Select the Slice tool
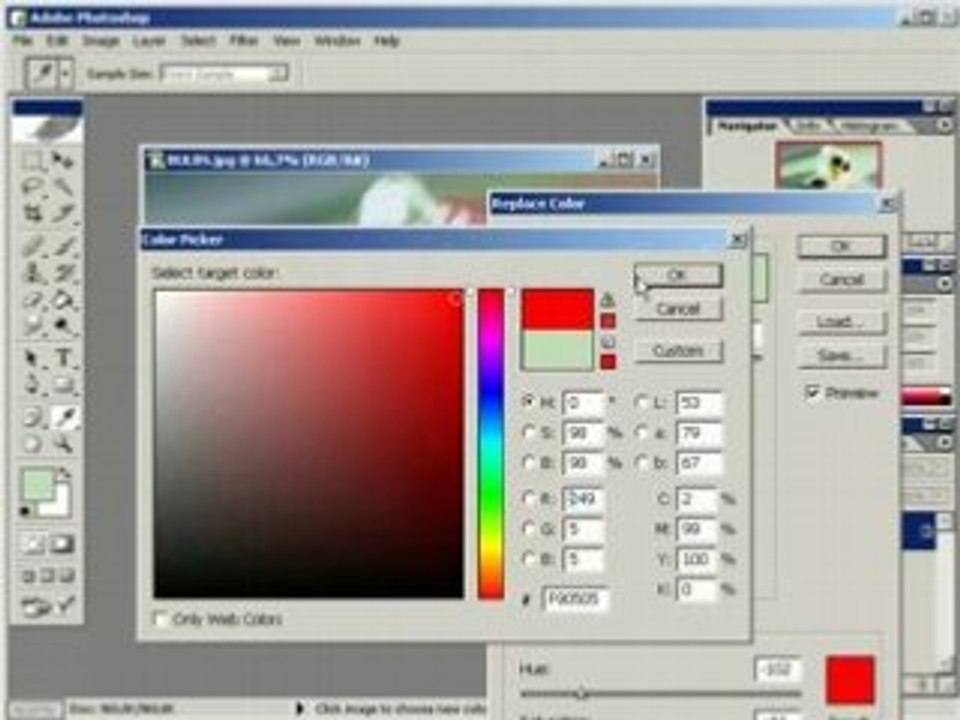This screenshot has height=720, width=960. [62, 213]
